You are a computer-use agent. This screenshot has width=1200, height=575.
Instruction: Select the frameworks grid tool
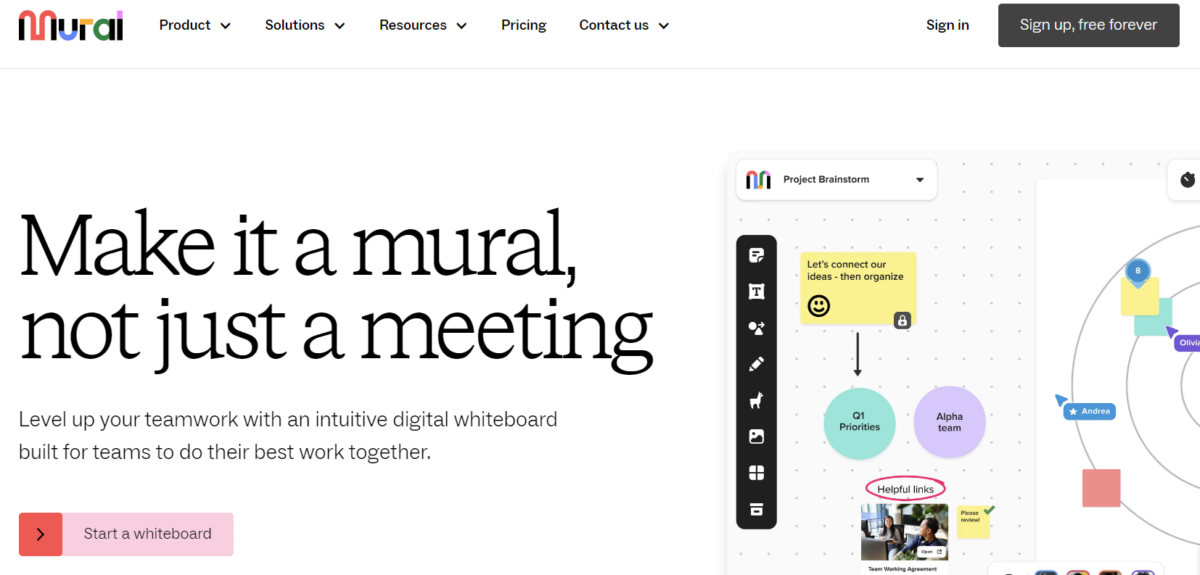tap(757, 473)
